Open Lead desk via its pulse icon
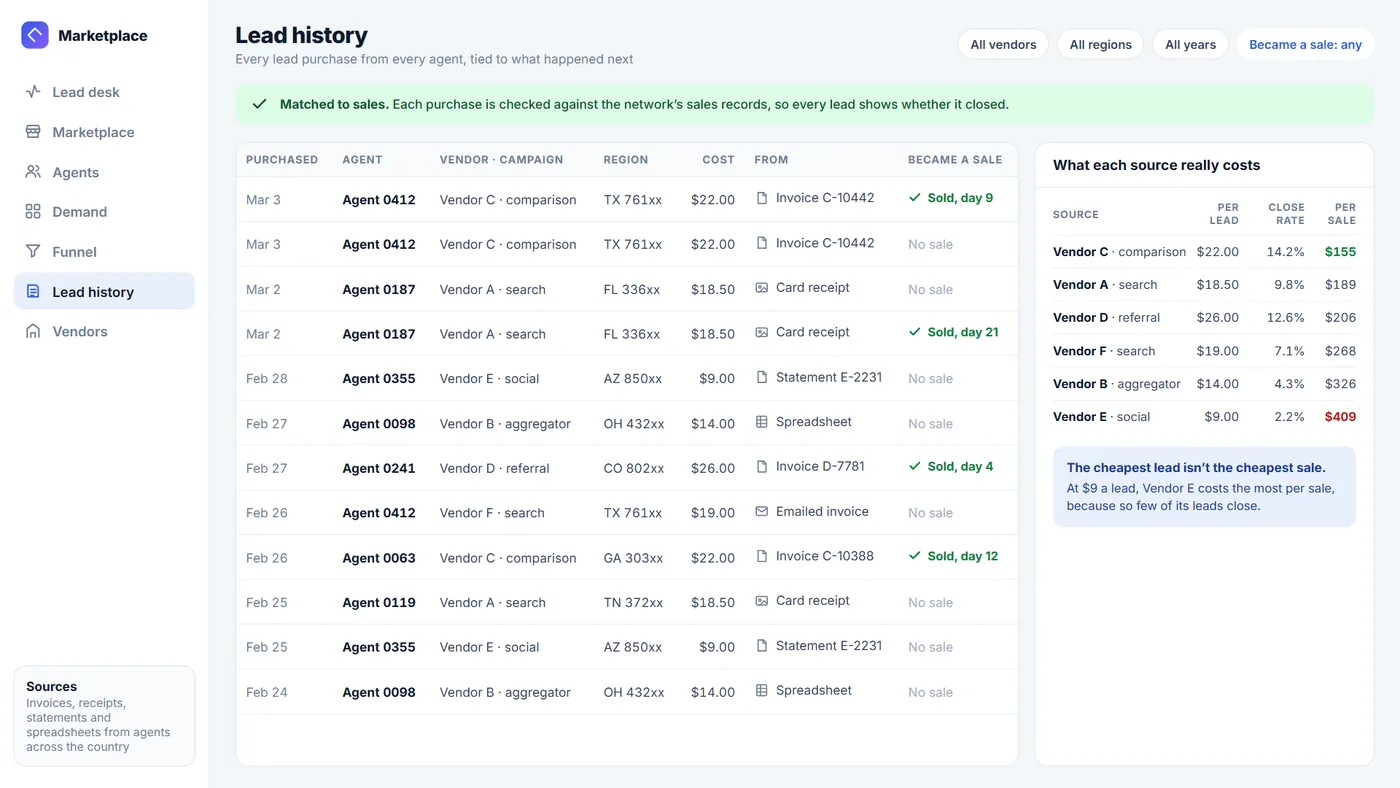 [x=33, y=92]
